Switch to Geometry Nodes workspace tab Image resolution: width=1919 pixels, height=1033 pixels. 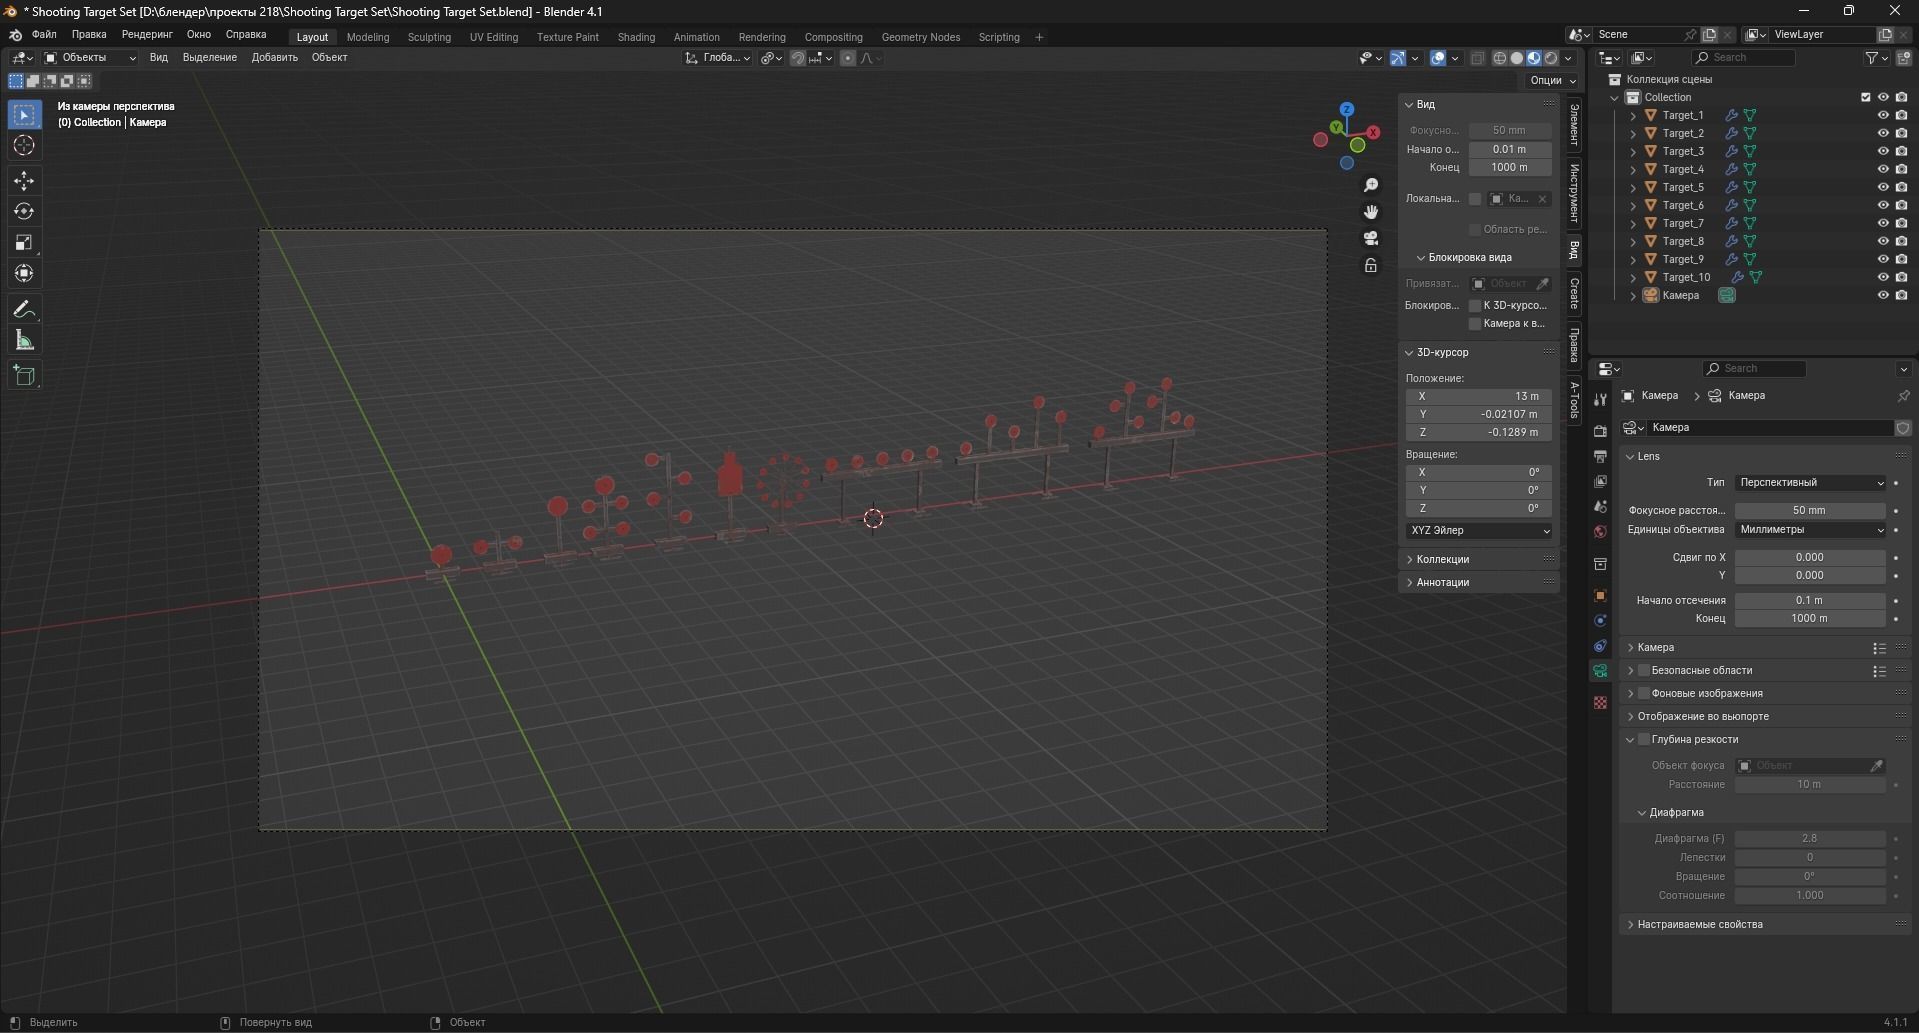tap(920, 37)
